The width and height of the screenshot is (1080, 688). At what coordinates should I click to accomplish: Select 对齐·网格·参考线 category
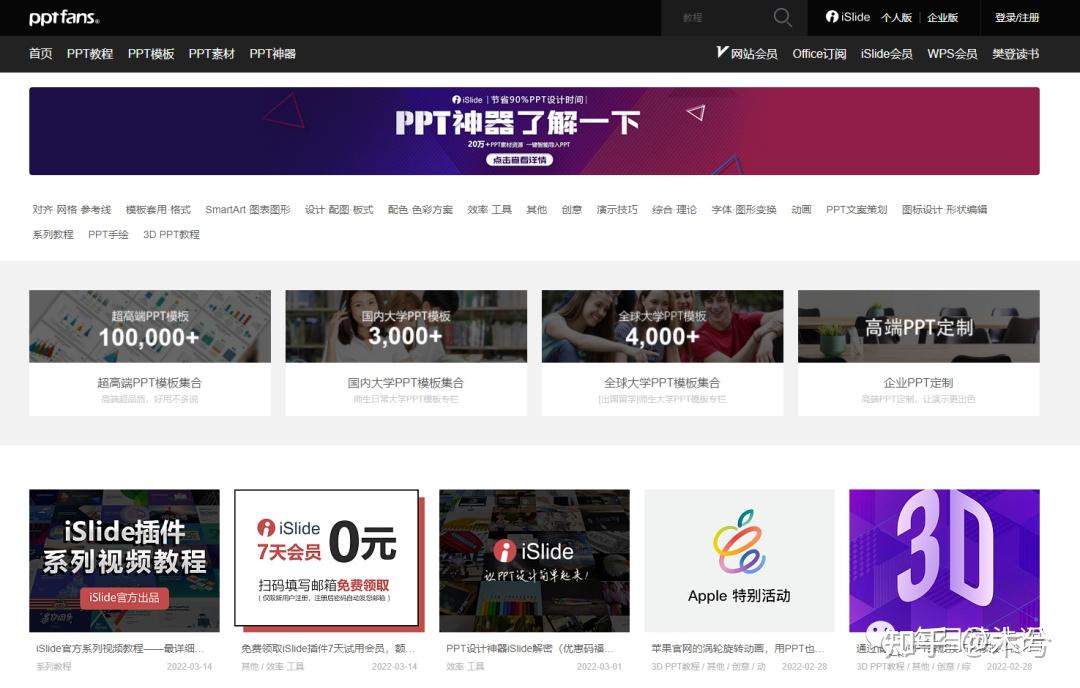[72, 209]
